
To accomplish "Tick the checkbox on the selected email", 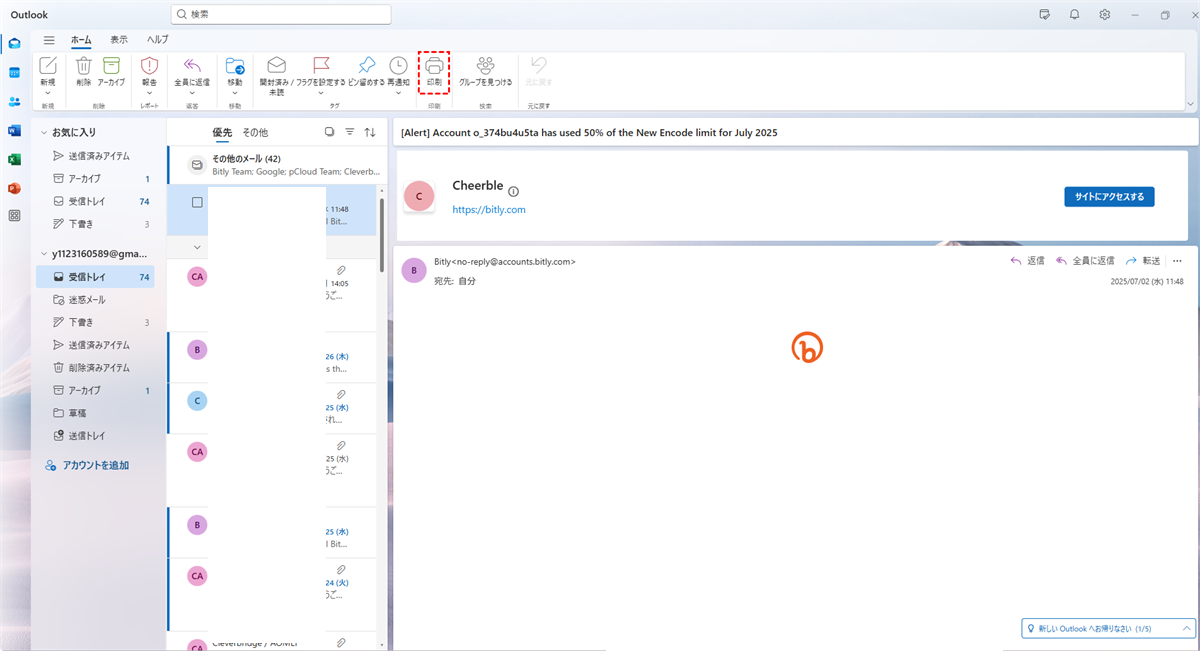I will point(197,202).
